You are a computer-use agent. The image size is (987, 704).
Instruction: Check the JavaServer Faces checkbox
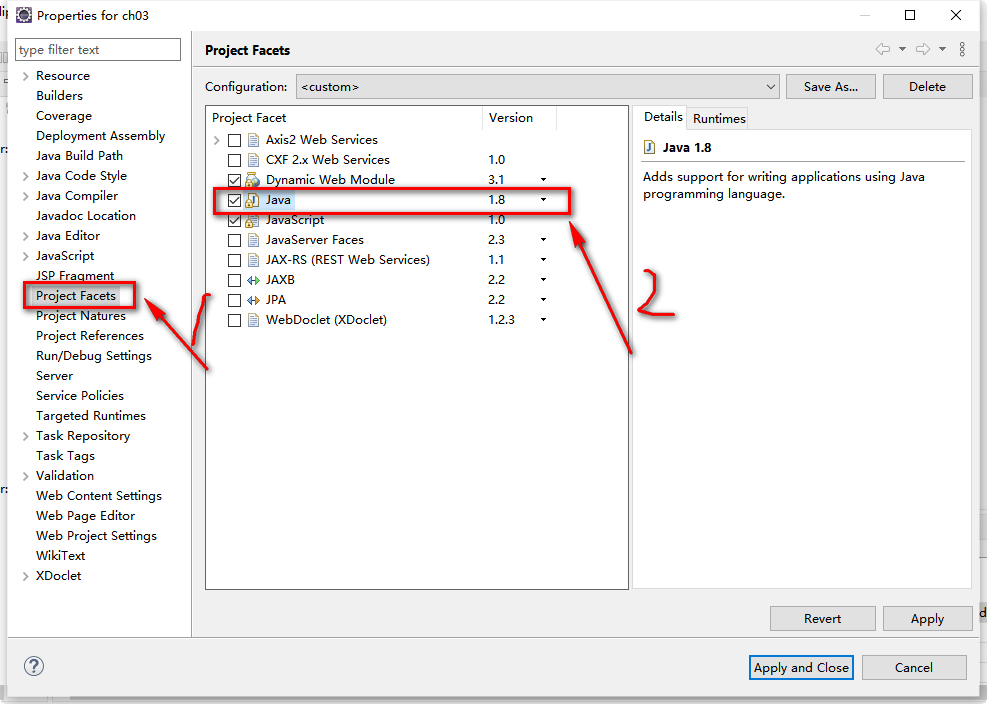point(234,240)
